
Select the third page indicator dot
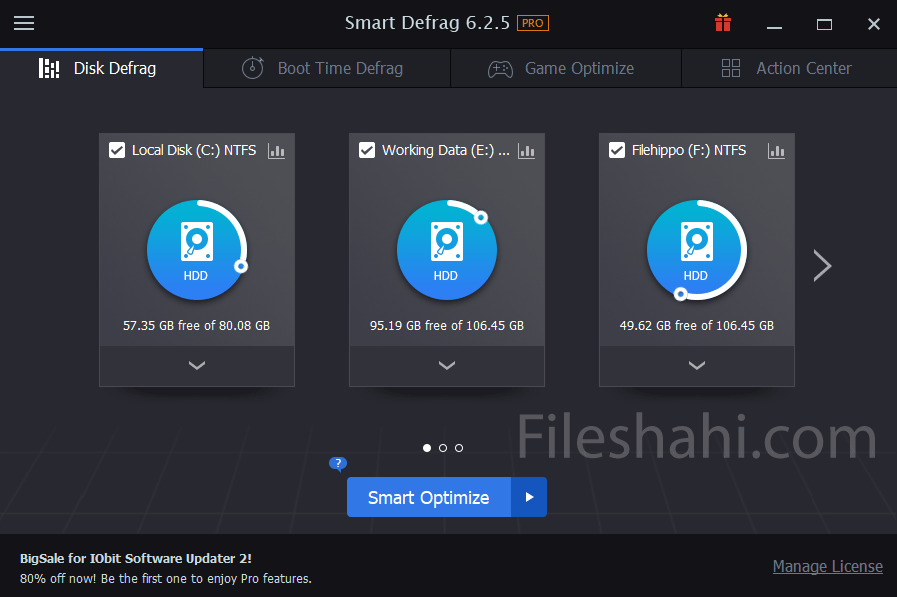point(459,448)
